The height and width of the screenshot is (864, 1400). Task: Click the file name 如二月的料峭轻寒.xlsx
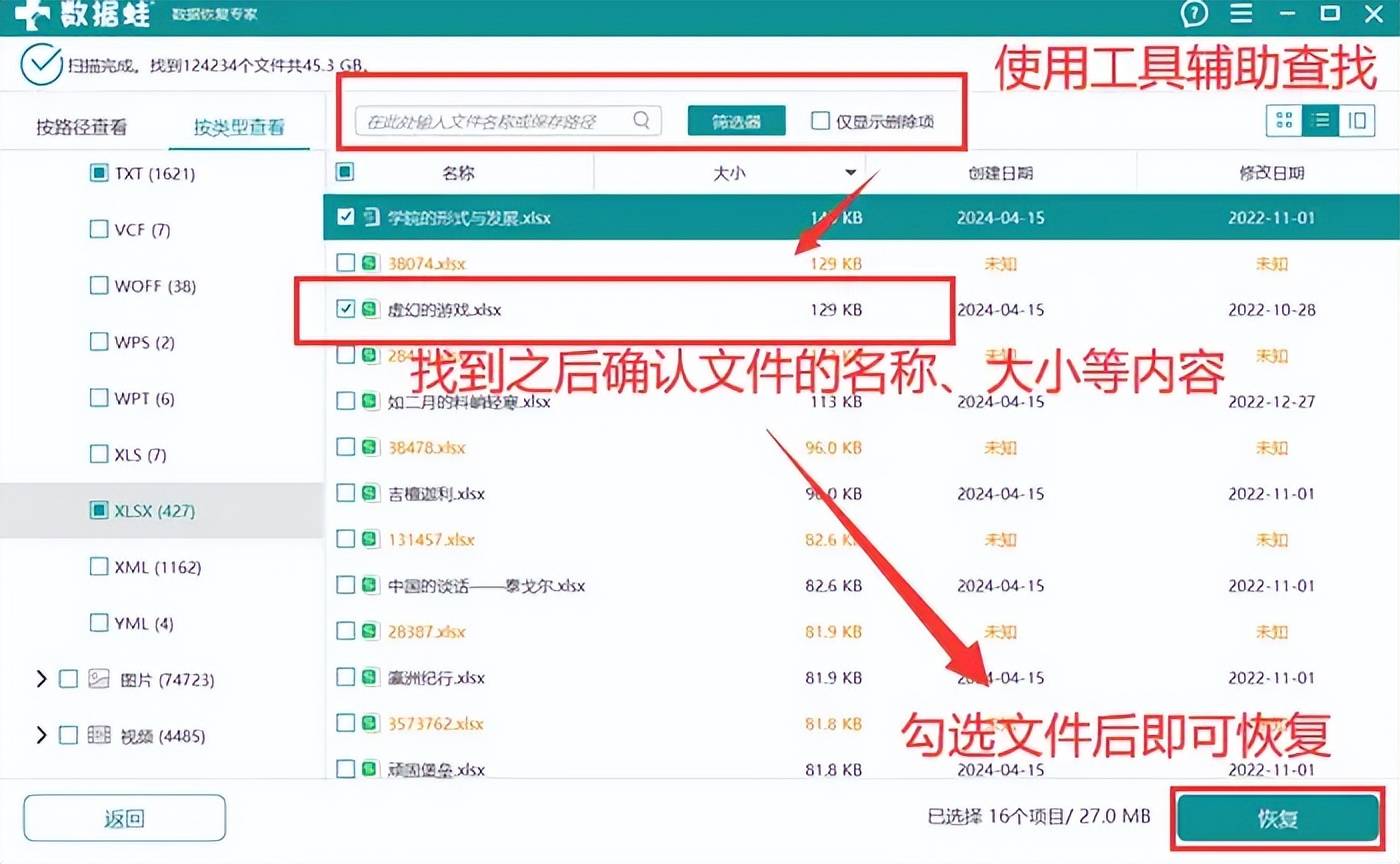pos(469,401)
